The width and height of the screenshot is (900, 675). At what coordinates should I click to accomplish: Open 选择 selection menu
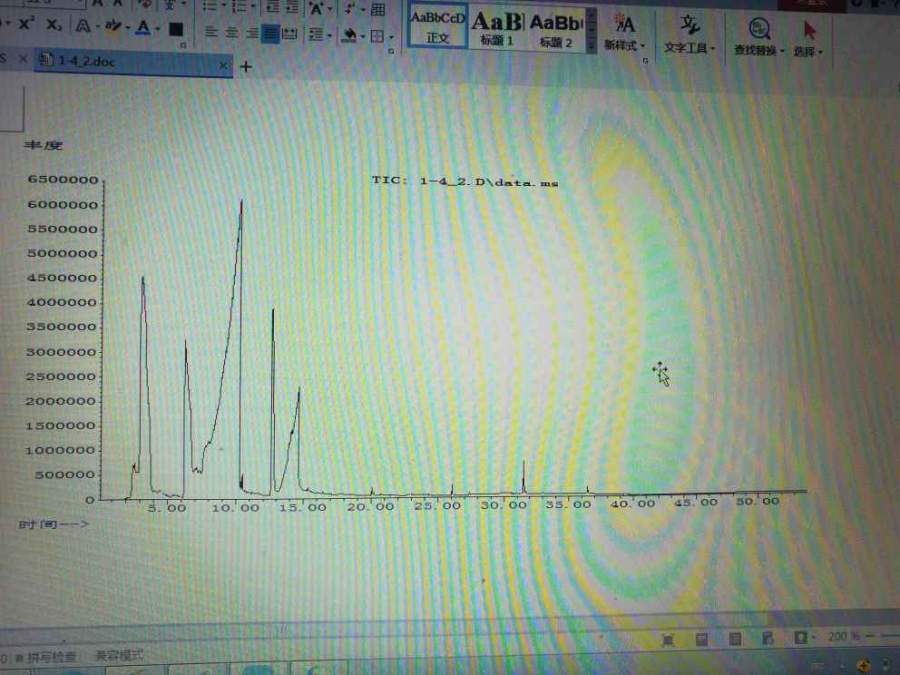[x=808, y=39]
